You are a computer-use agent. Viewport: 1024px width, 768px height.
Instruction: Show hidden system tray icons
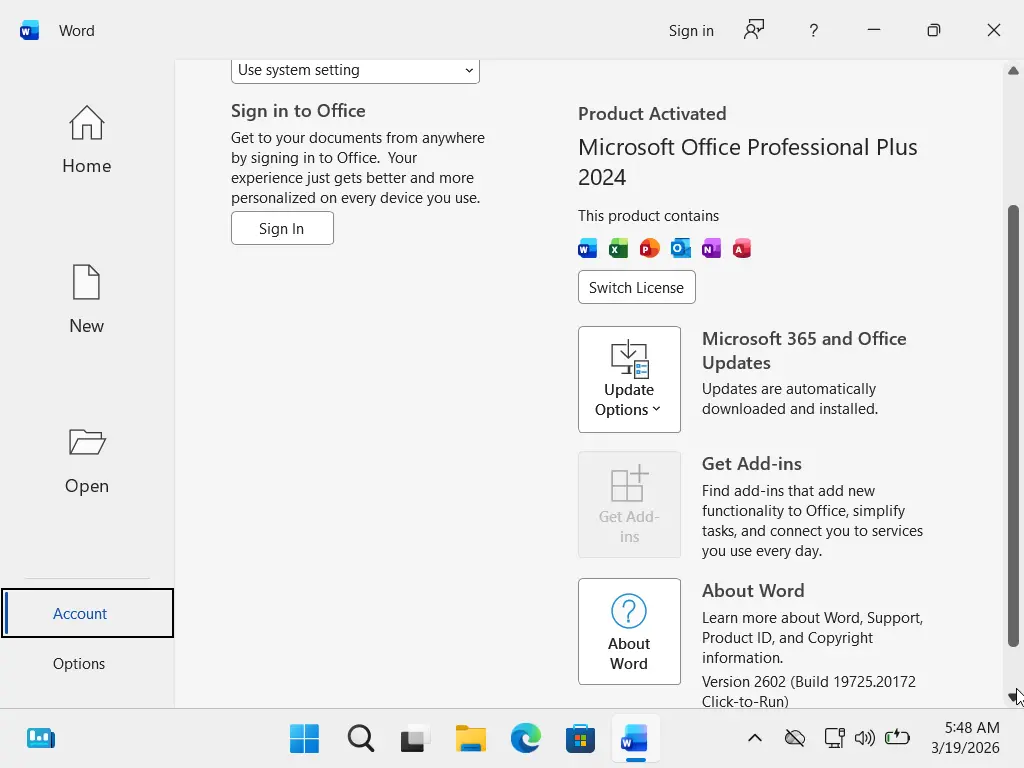[x=754, y=739]
